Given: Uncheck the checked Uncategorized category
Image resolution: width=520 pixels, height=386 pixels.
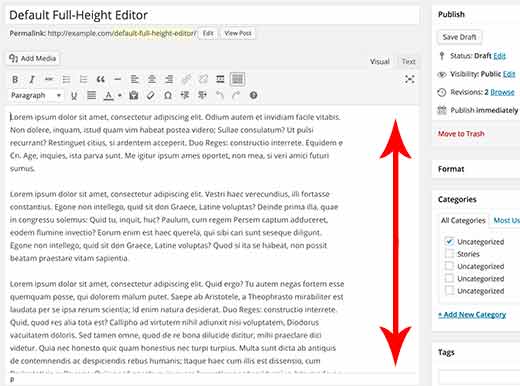Looking at the screenshot, I should point(449,241).
